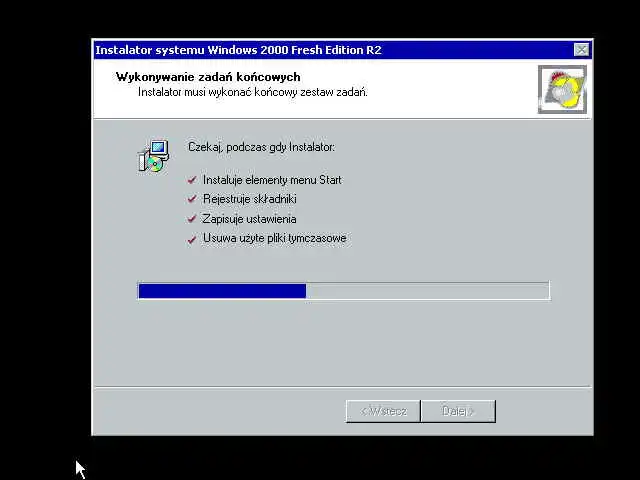Click the text Usuwa użyte pliki tymczasowe
The image size is (640, 480).
point(275,238)
